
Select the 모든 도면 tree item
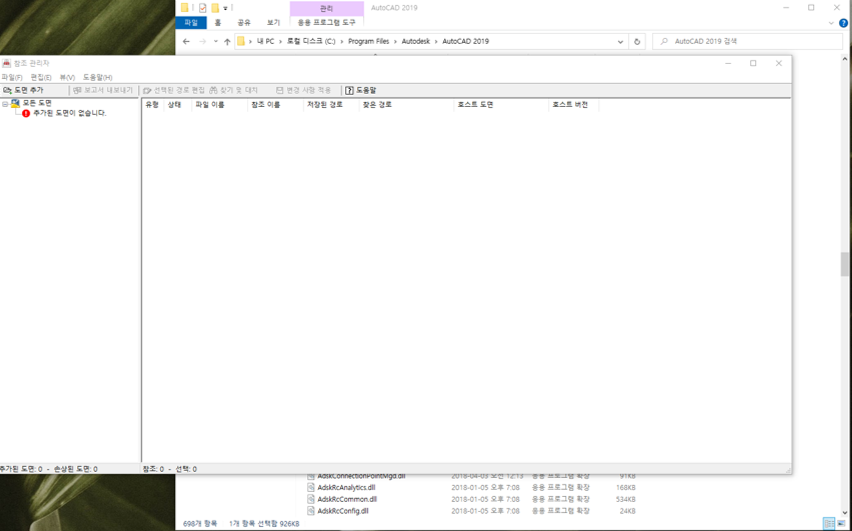click(x=37, y=103)
